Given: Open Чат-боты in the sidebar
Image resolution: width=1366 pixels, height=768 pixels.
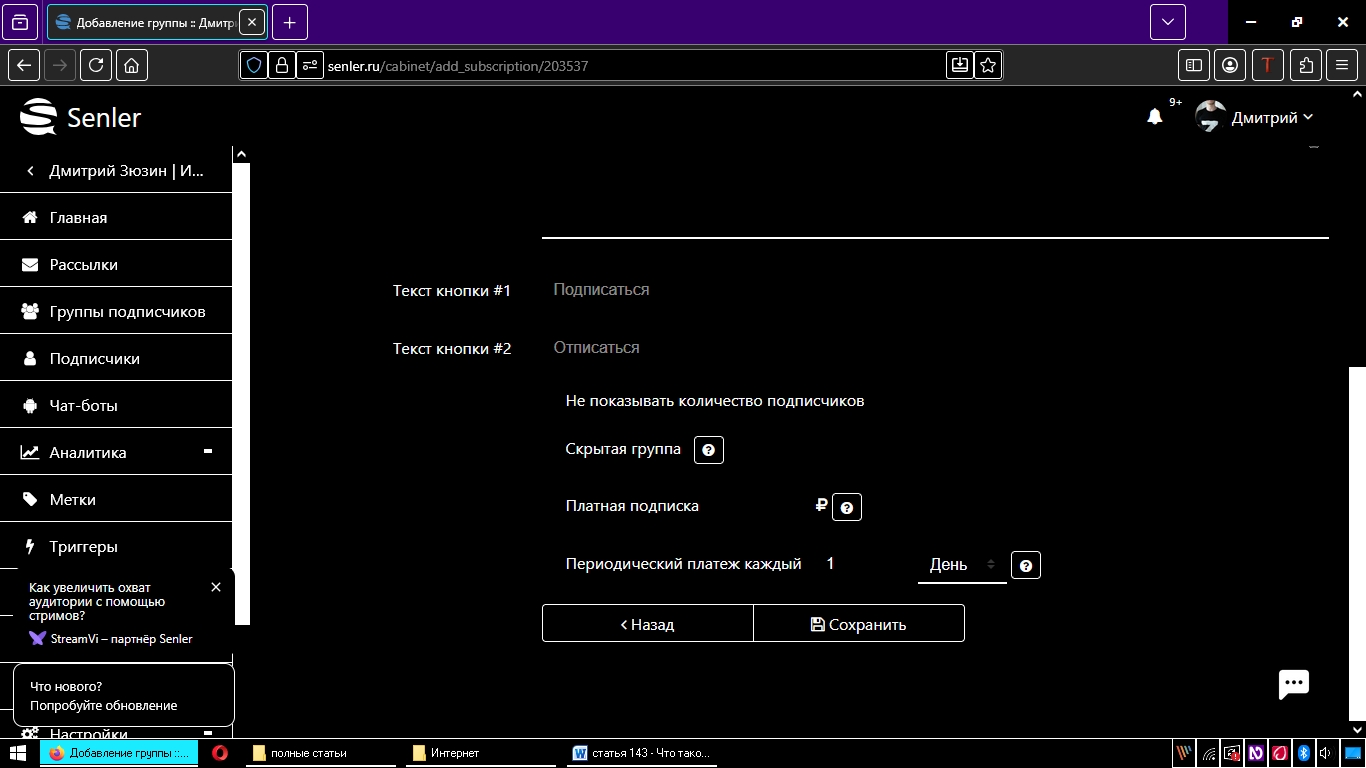Looking at the screenshot, I should [84, 406].
